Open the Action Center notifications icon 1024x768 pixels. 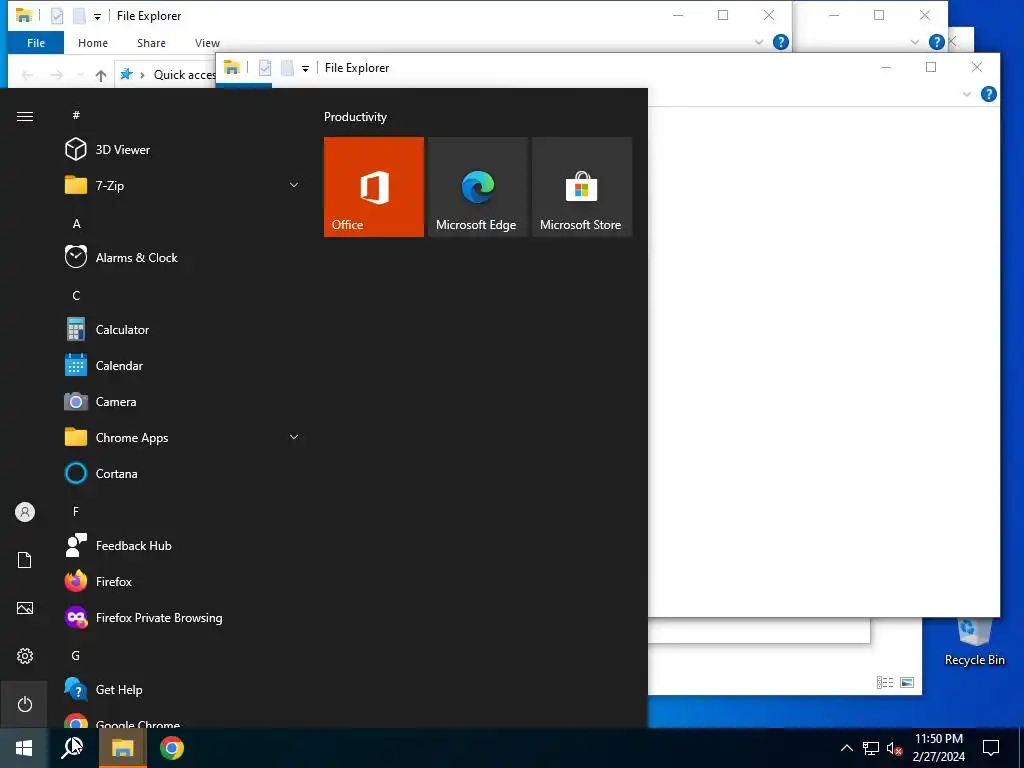point(991,748)
